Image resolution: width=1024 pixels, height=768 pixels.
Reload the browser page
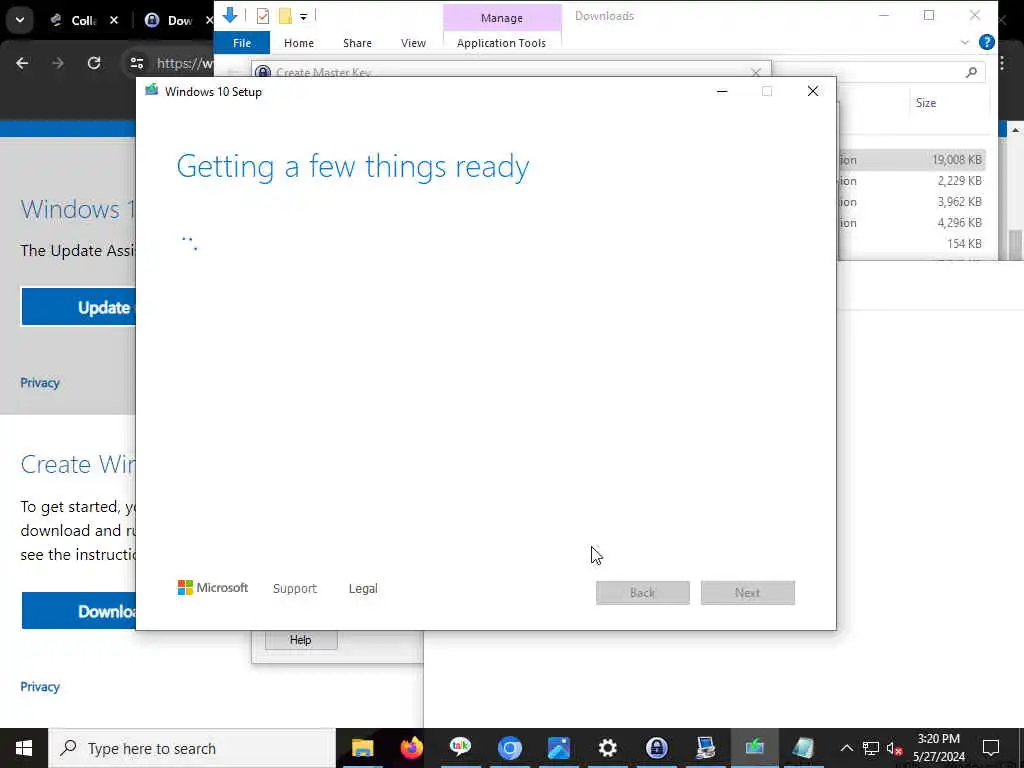pyautogui.click(x=94, y=63)
